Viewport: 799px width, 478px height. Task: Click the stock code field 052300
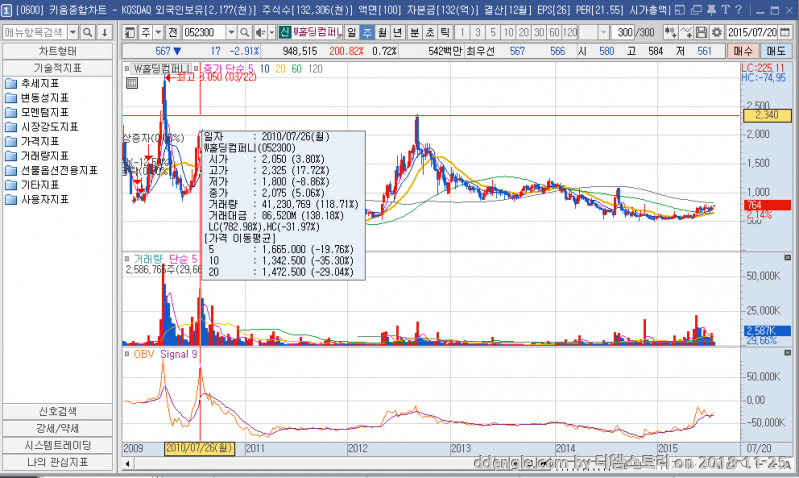pos(204,33)
